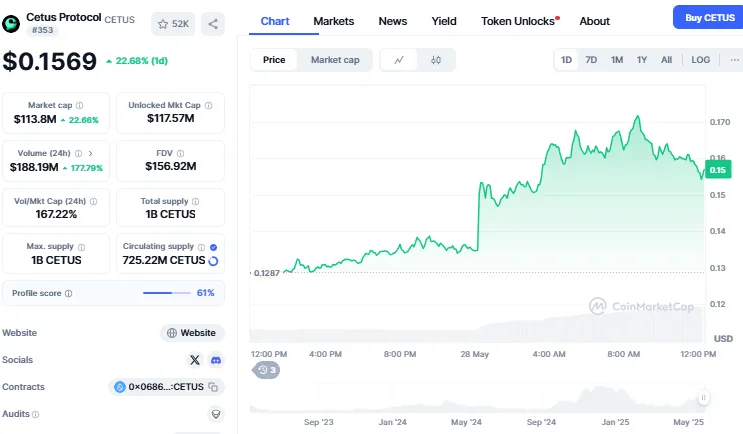Open the Token Unlocks tab

519,21
